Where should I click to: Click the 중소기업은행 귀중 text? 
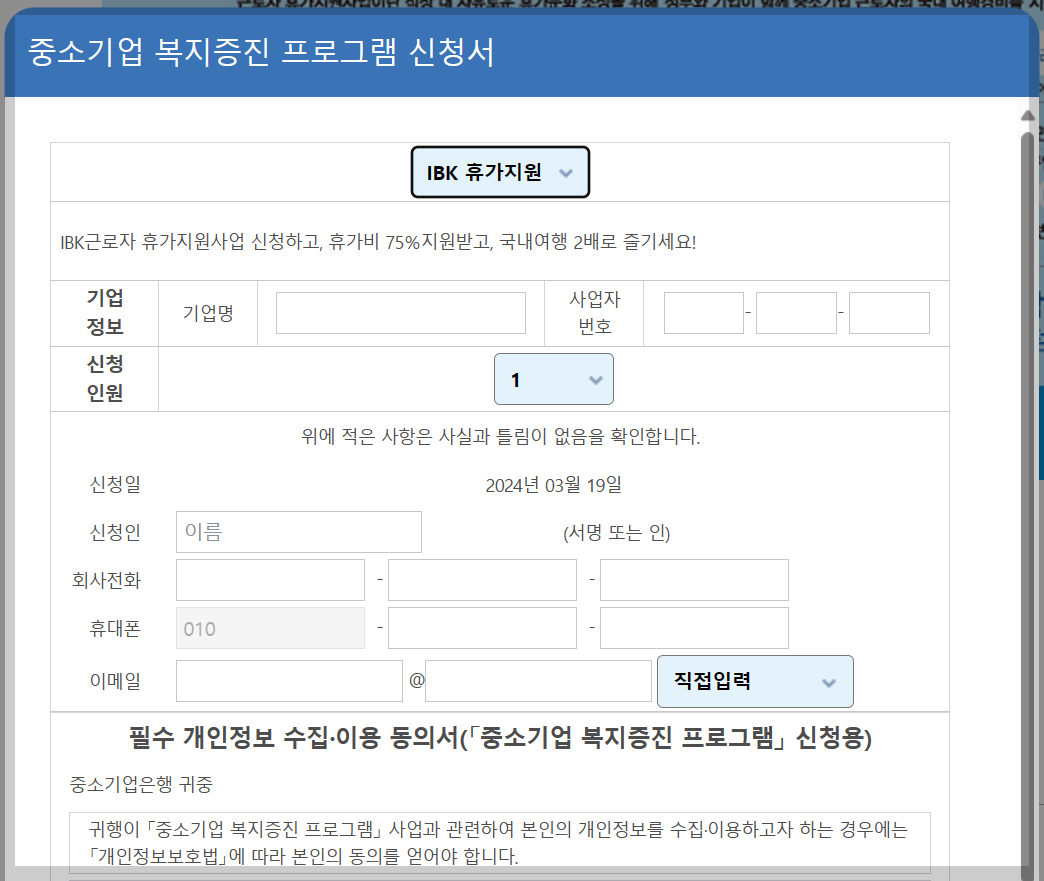coord(140,784)
